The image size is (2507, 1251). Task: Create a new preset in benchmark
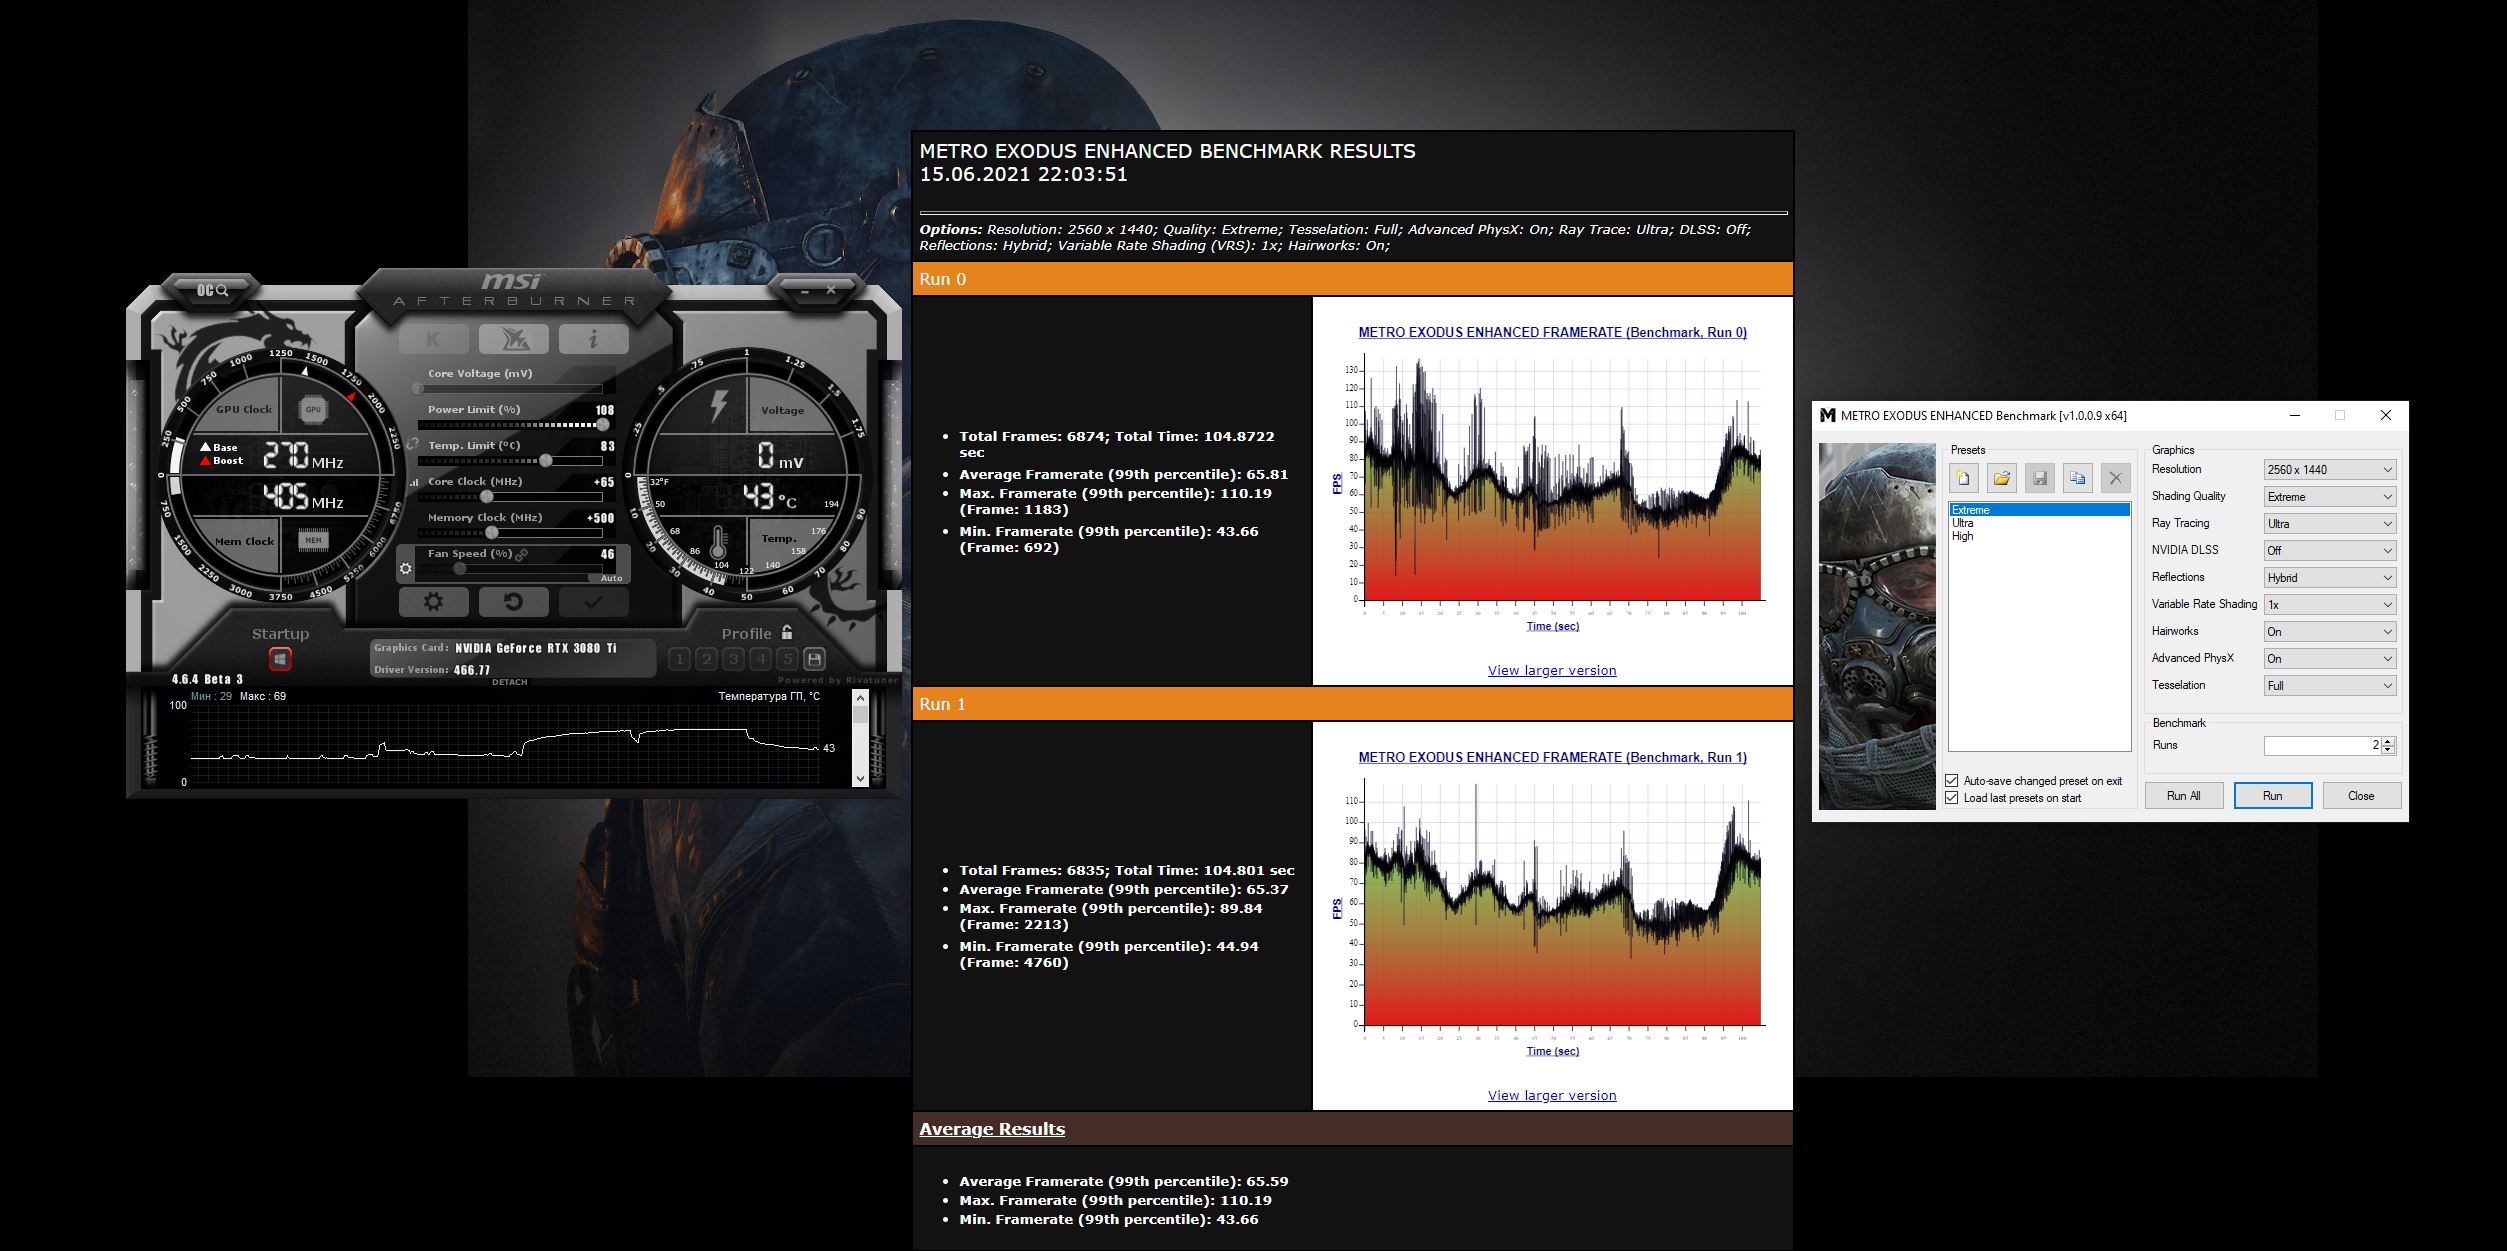point(1963,478)
